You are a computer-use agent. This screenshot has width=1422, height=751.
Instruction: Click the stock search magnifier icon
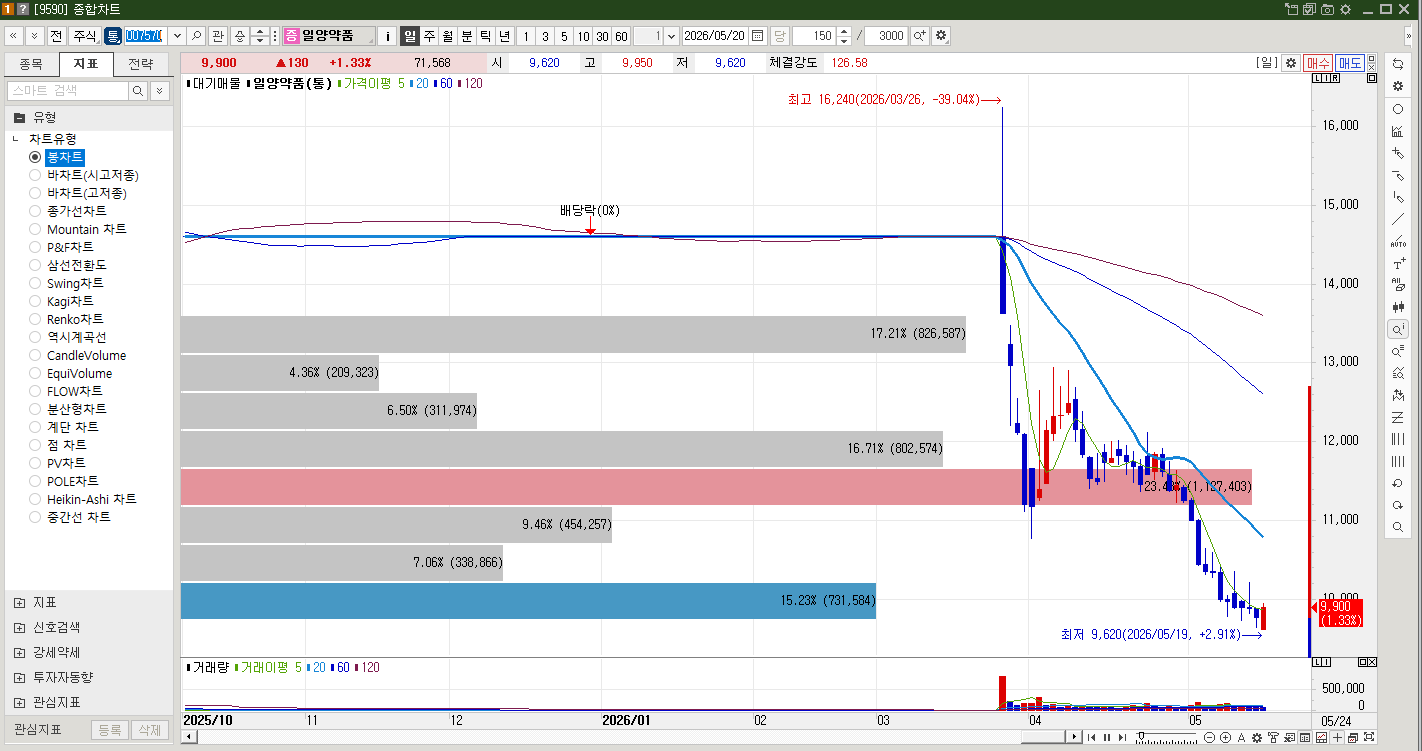tap(196, 36)
